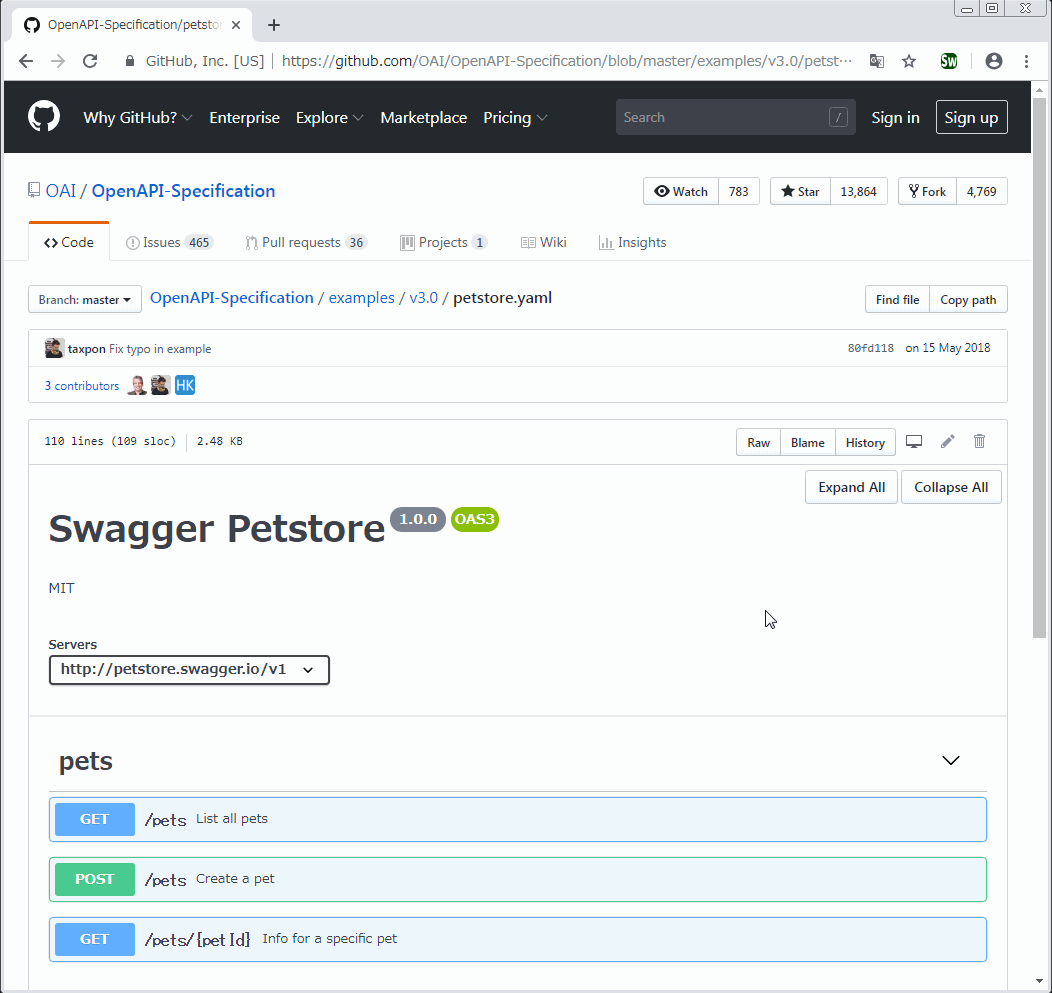Open the Why GitHub? dropdown
This screenshot has width=1052, height=993.
[x=138, y=117]
